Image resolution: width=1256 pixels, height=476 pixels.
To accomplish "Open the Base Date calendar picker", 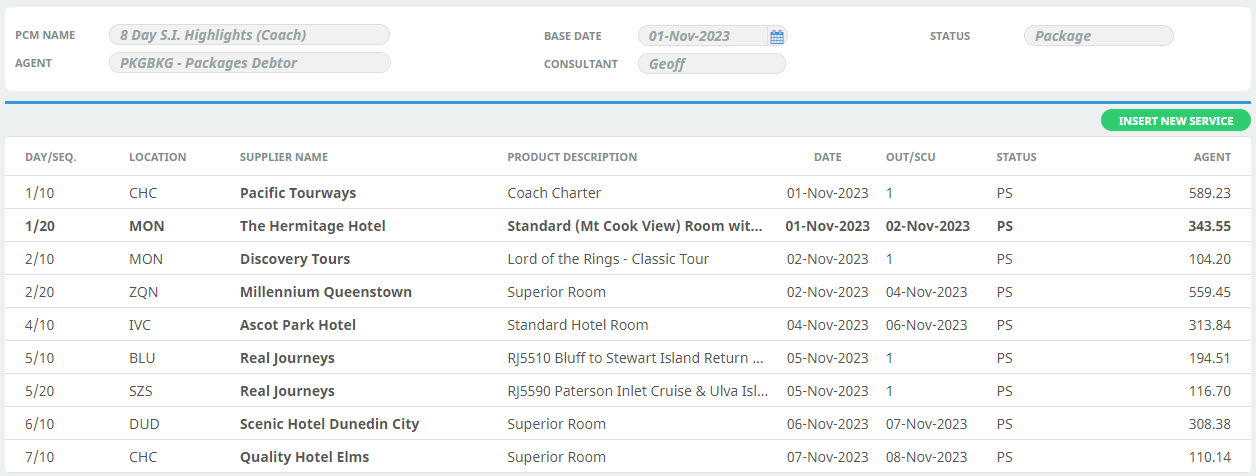I will [x=777, y=36].
